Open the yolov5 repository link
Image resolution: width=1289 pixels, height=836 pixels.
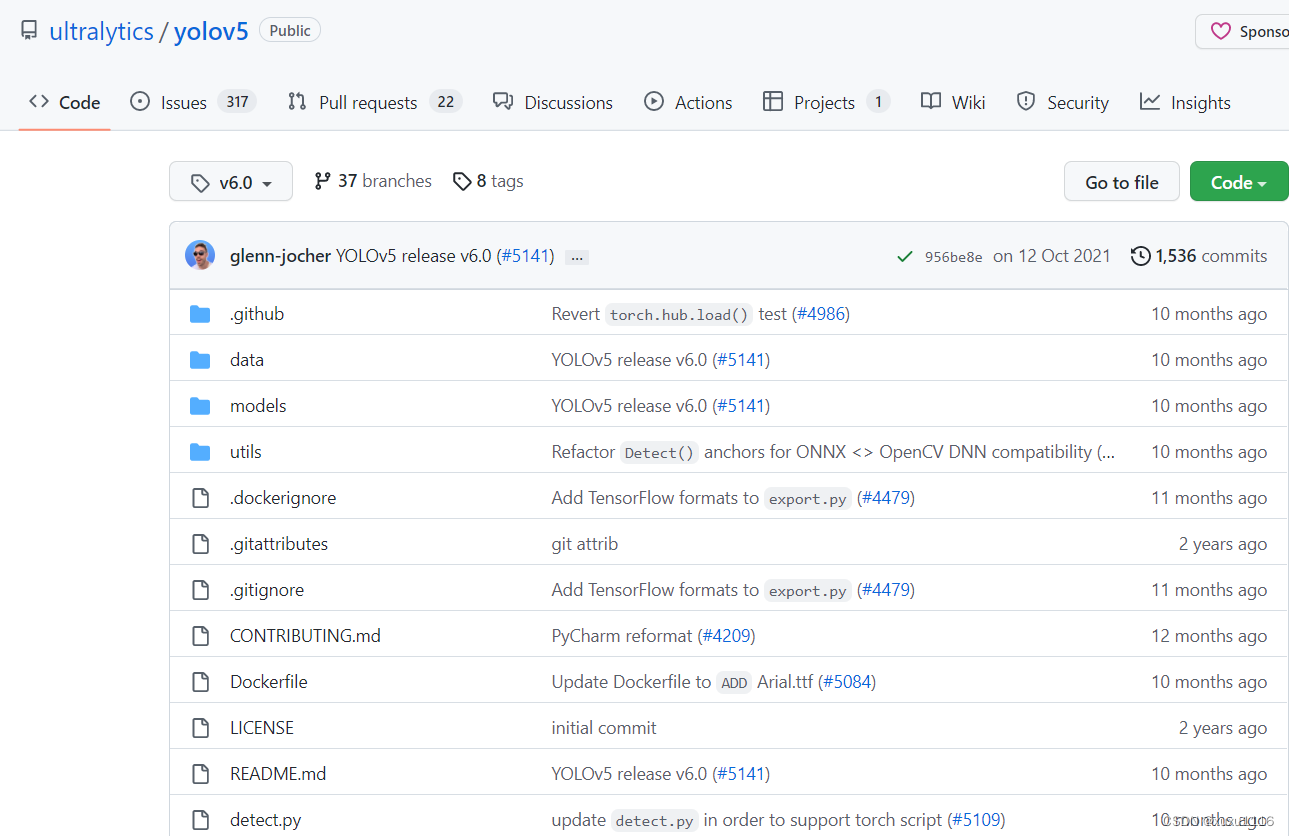pyautogui.click(x=211, y=31)
